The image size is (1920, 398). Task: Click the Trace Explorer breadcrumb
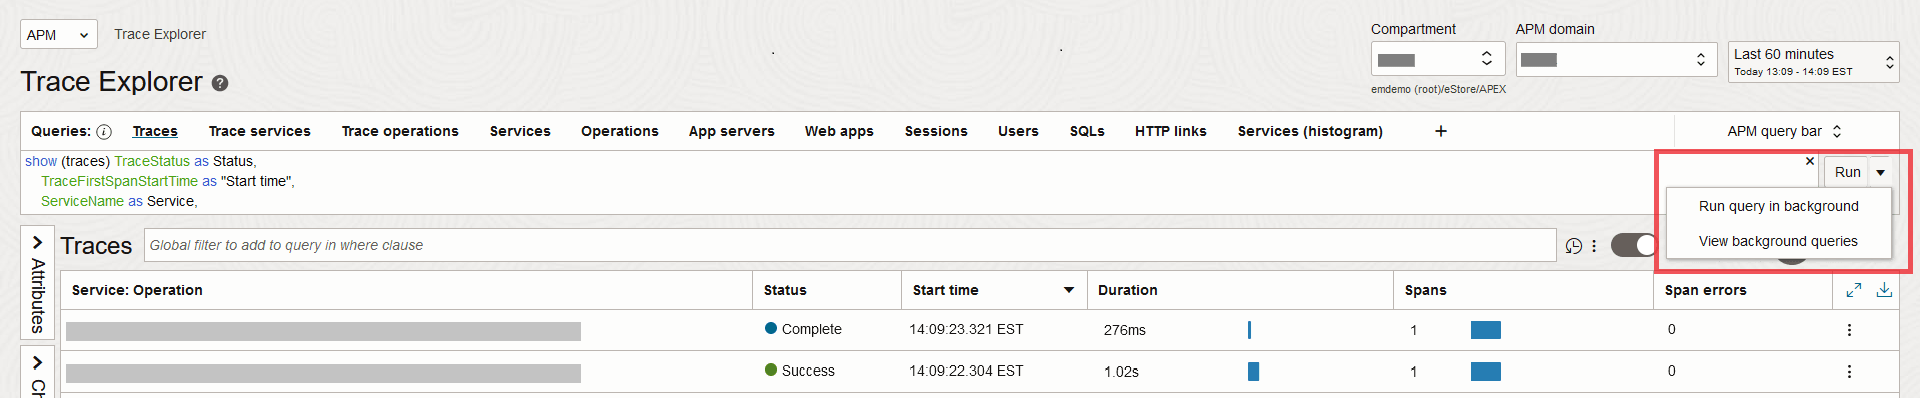160,34
